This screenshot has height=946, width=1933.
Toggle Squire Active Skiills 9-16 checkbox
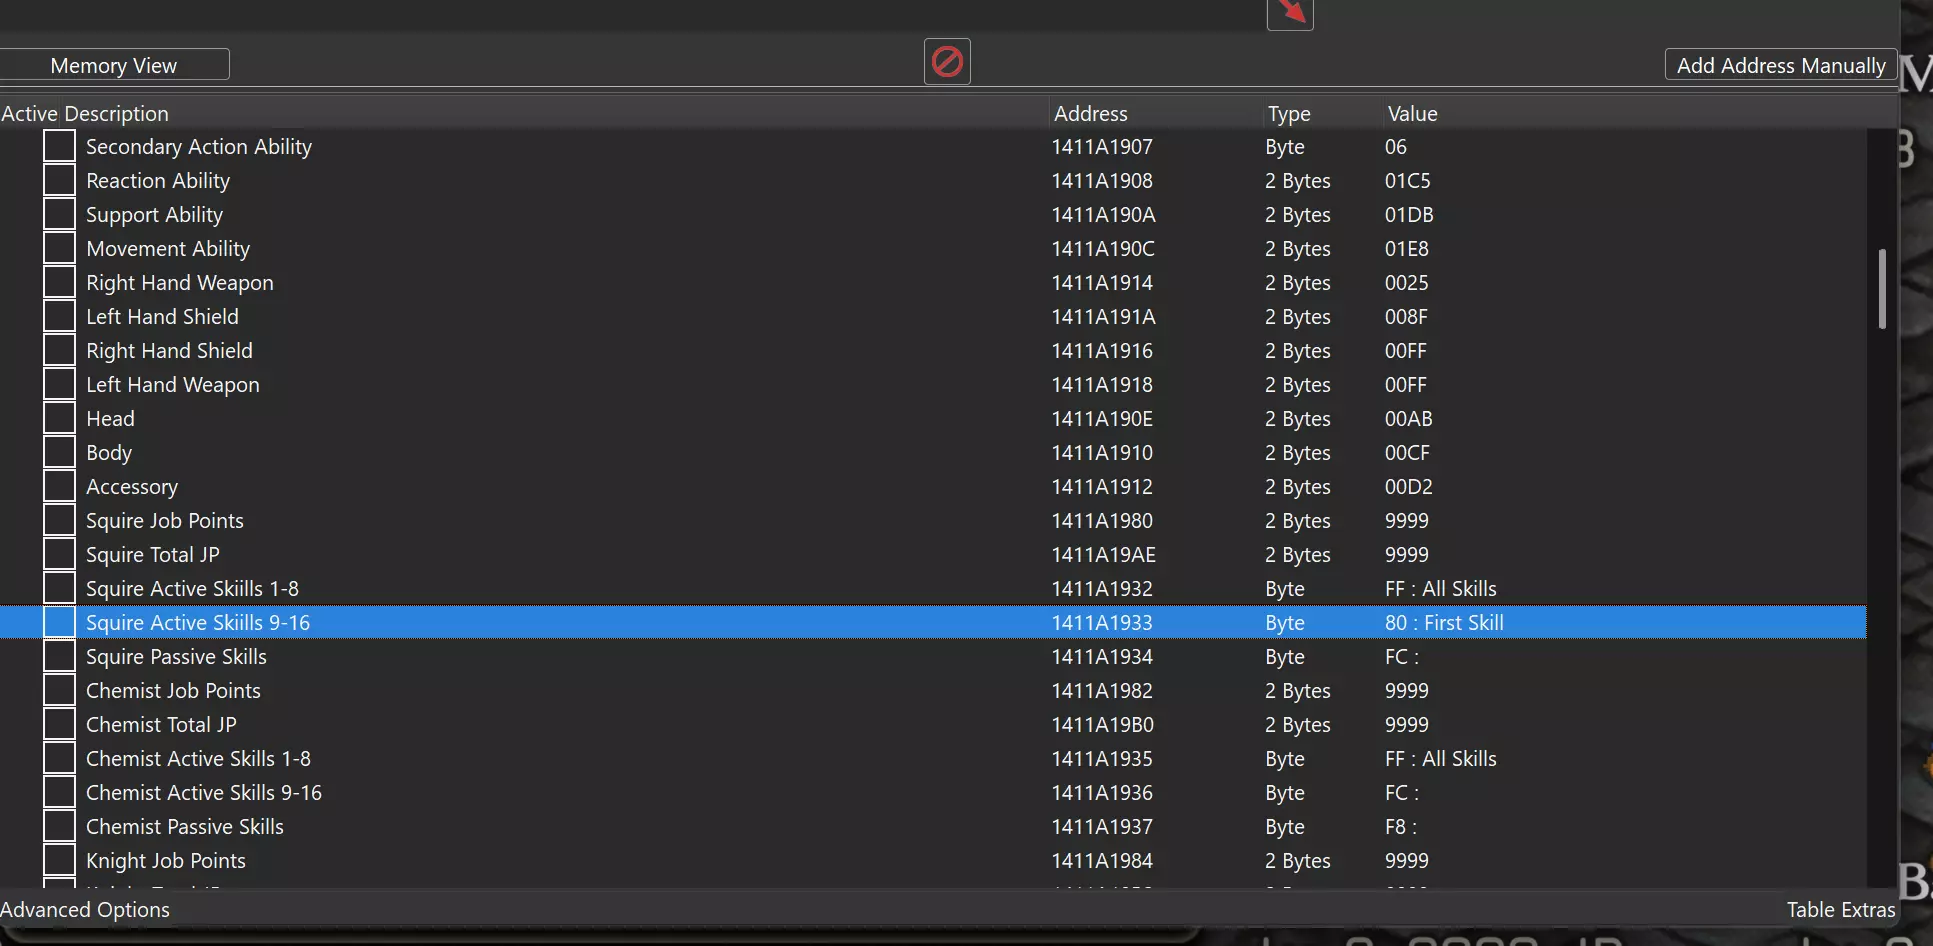coord(59,622)
